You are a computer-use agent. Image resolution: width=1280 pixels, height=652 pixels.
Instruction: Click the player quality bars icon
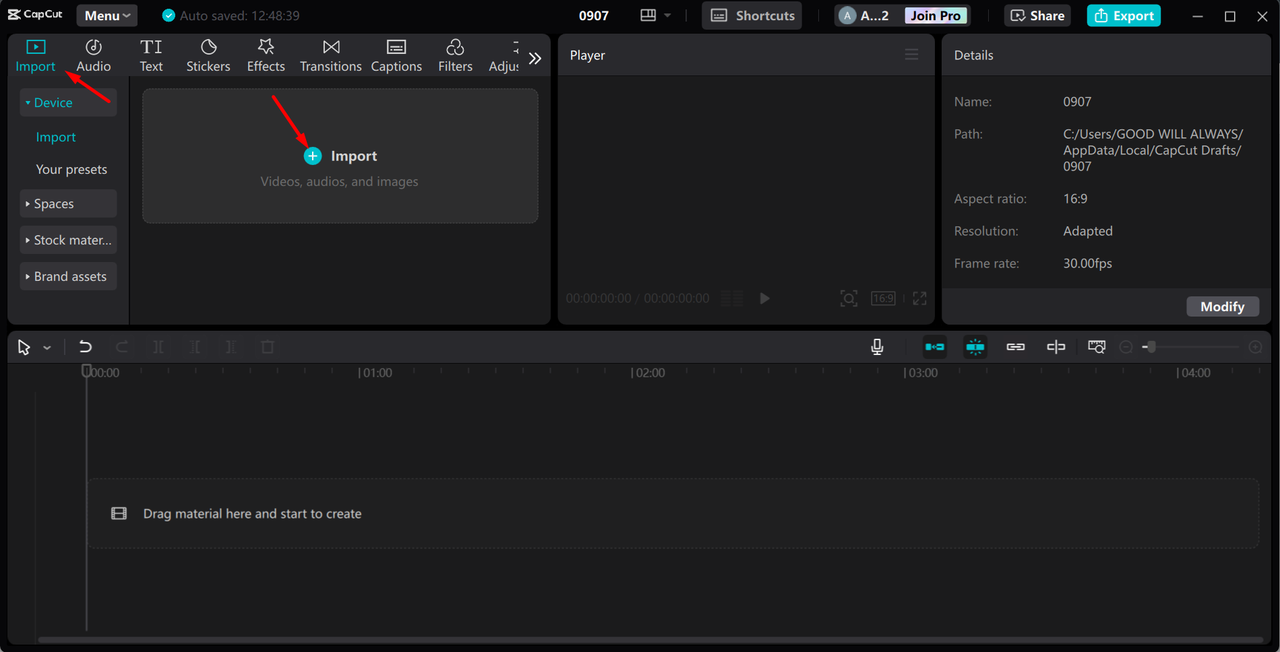coord(732,298)
